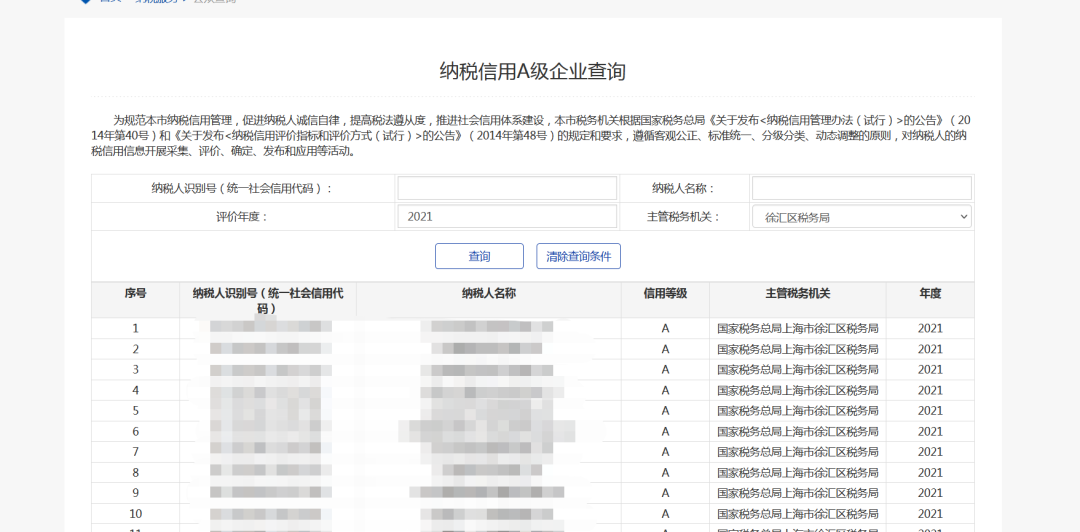Click the 2021 year cell in row 8

[930, 472]
